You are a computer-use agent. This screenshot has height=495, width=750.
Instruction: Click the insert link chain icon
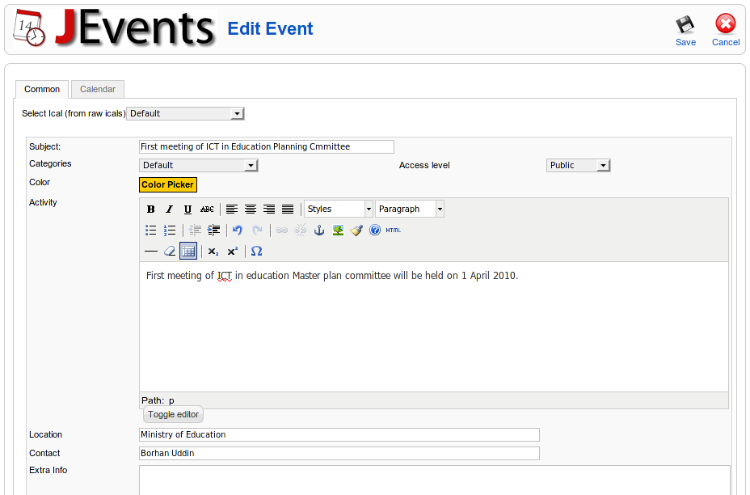pos(282,230)
